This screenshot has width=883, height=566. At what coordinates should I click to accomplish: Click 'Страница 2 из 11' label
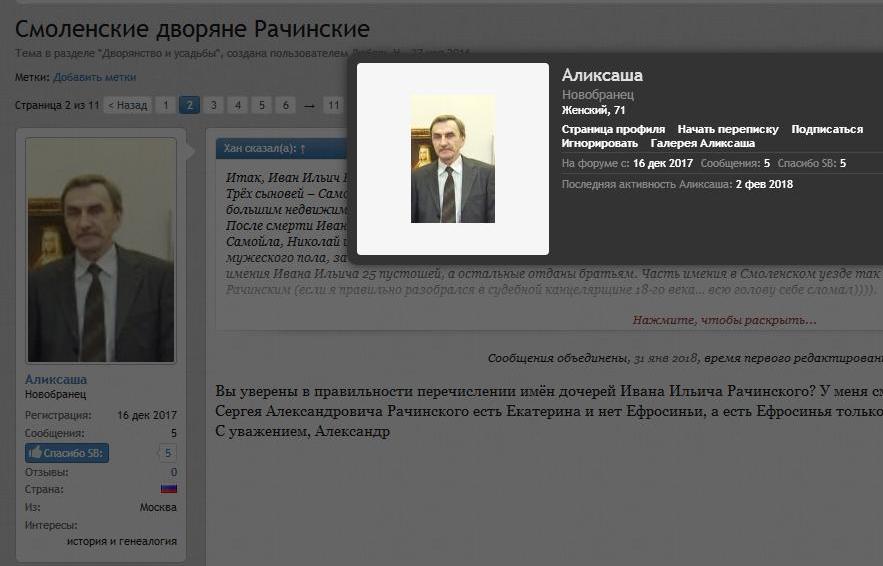pyautogui.click(x=57, y=105)
